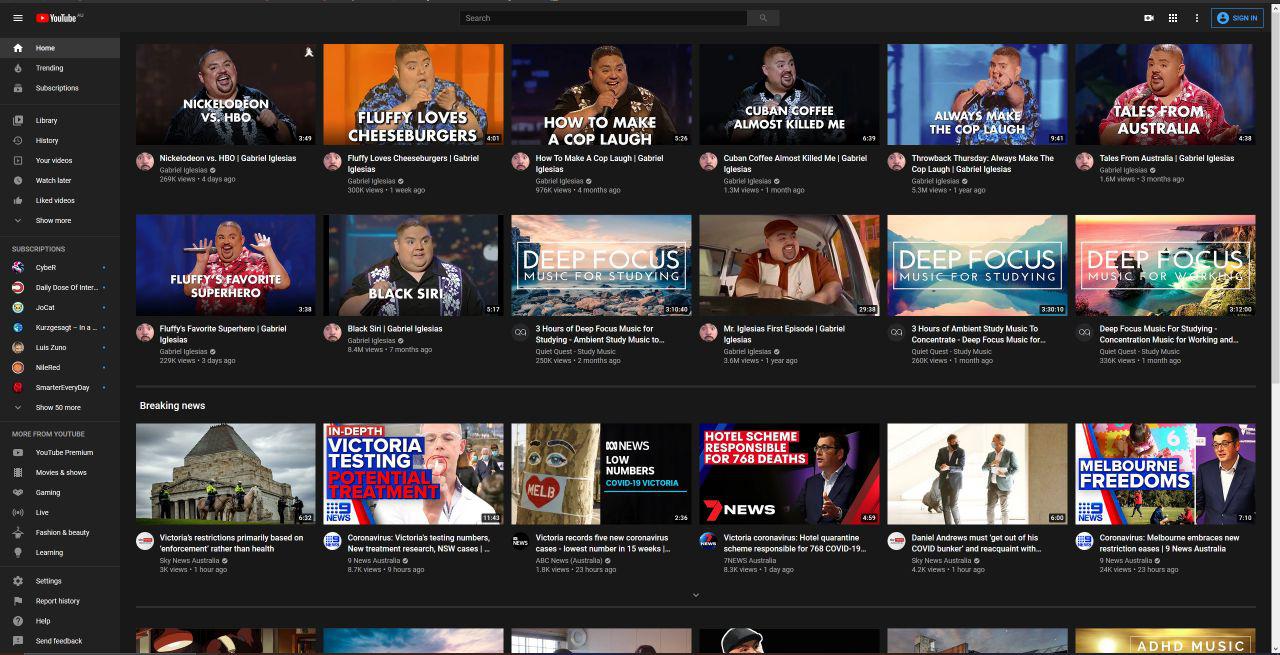
Task: Expand more Breaking news videos chevron
Action: (696, 595)
